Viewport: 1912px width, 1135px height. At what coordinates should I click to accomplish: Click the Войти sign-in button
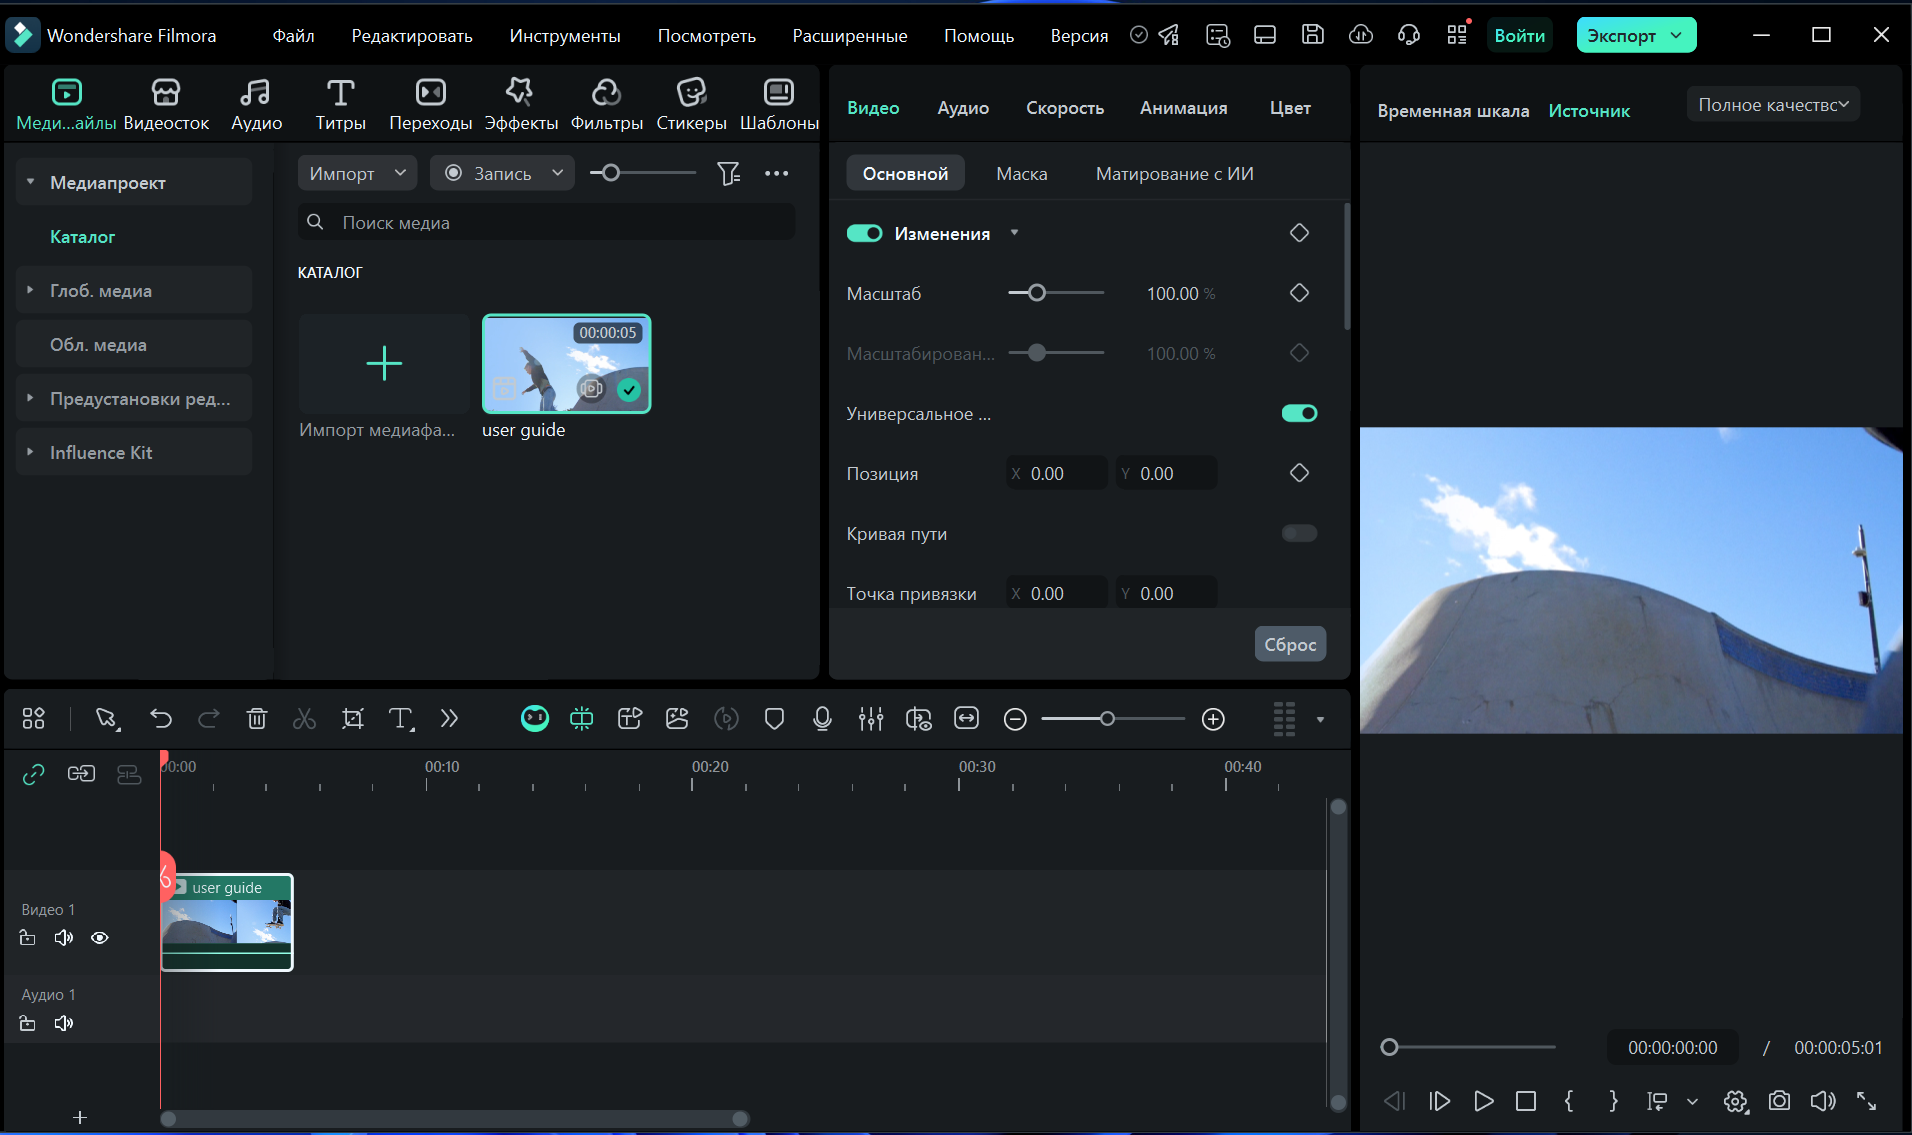point(1519,36)
